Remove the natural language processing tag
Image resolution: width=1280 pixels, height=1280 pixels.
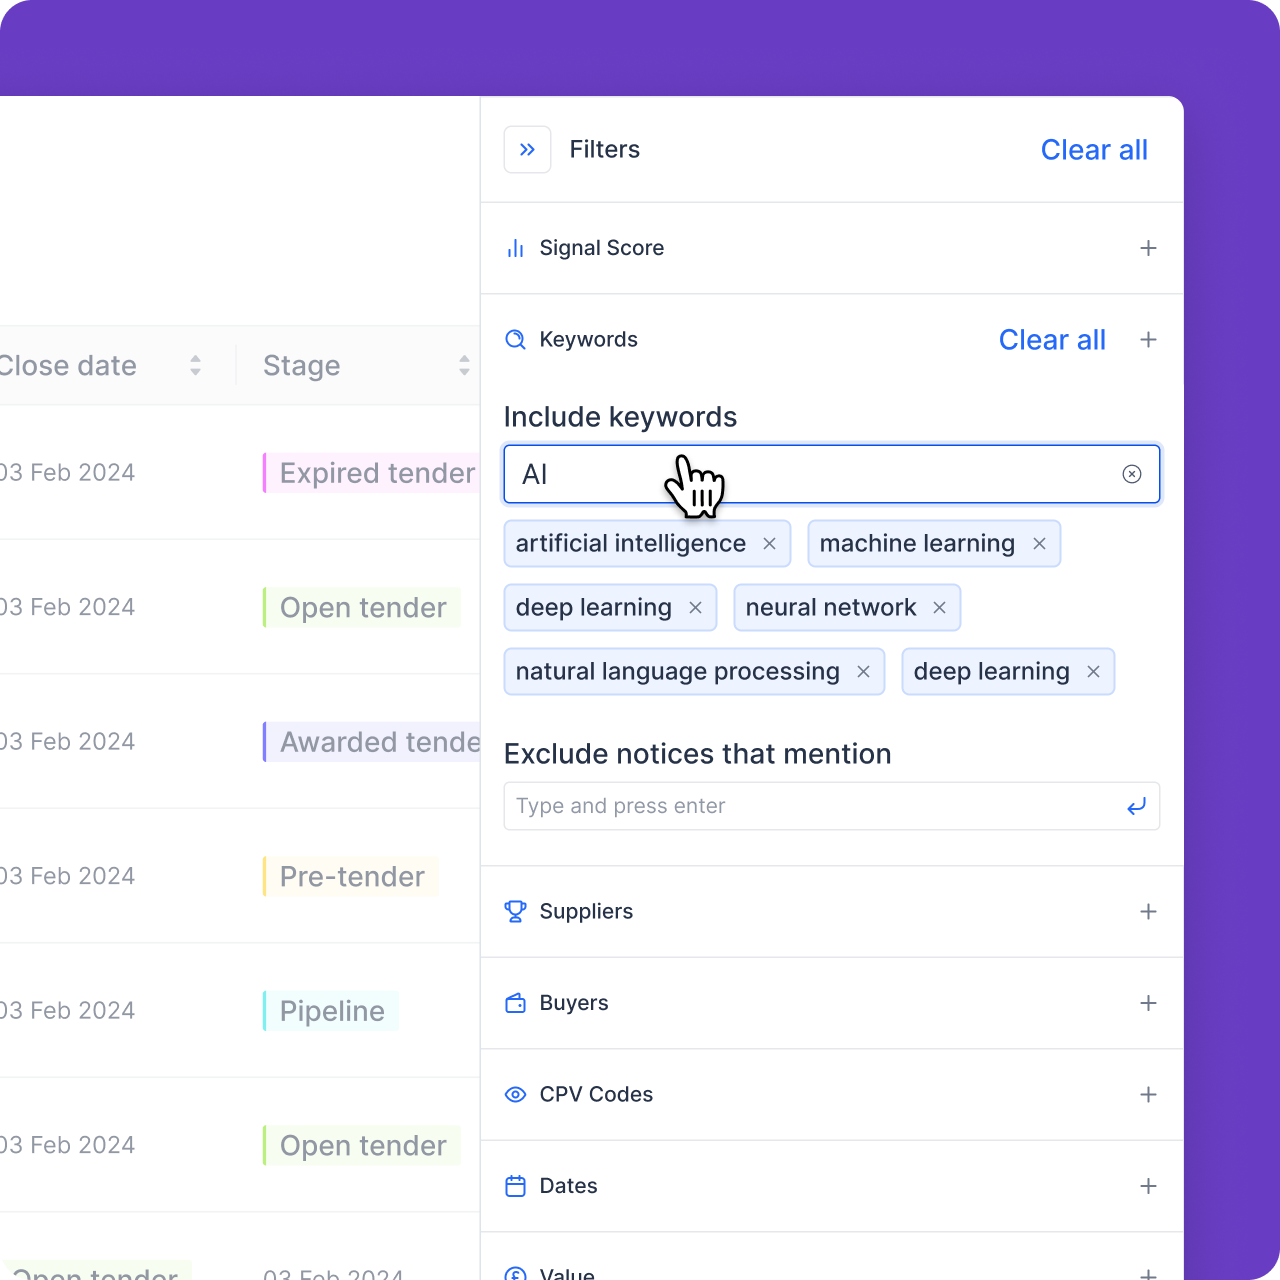coord(863,672)
